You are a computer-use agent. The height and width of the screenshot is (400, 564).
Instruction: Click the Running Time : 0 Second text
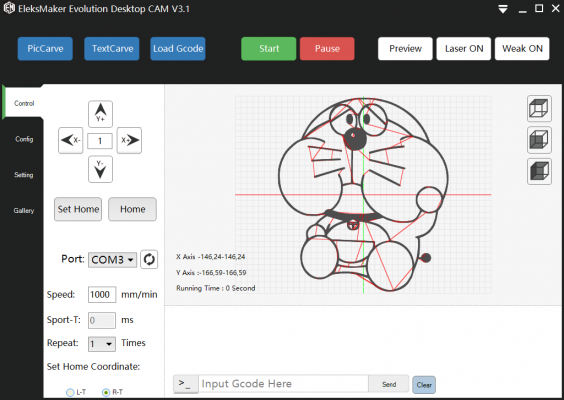(216, 288)
